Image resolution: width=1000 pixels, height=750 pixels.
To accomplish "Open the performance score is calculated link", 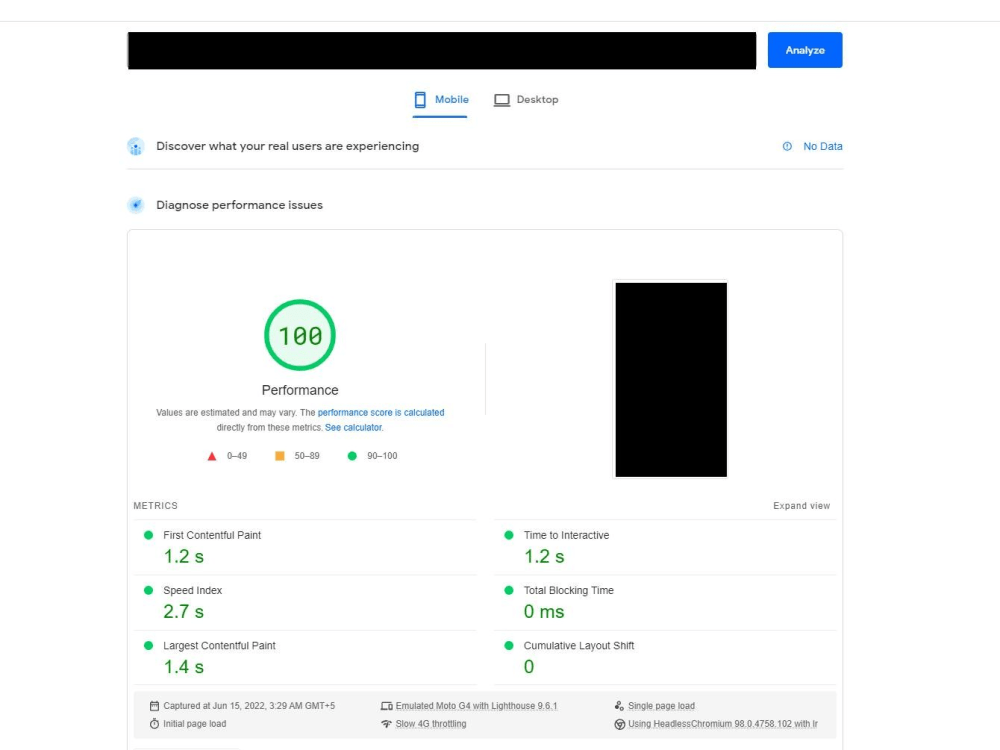I will click(381, 413).
